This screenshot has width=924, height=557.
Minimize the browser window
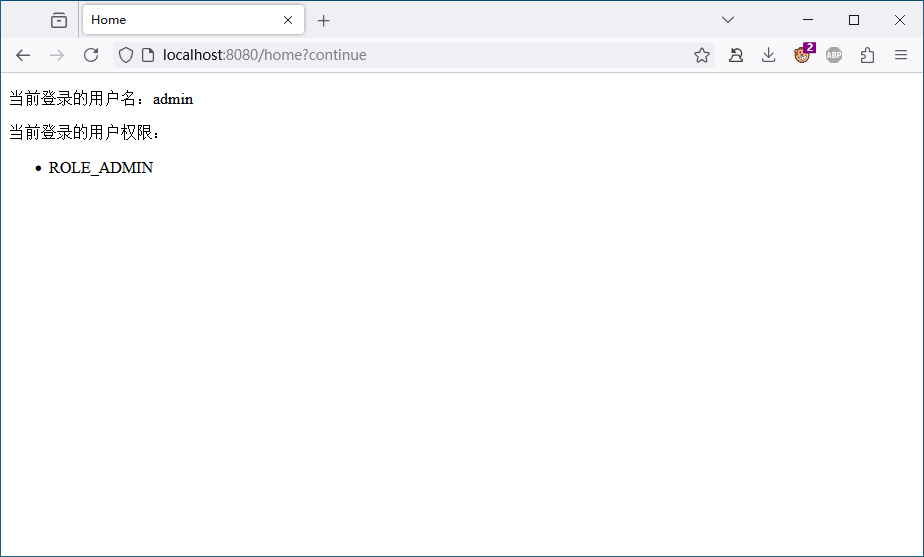[x=808, y=20]
